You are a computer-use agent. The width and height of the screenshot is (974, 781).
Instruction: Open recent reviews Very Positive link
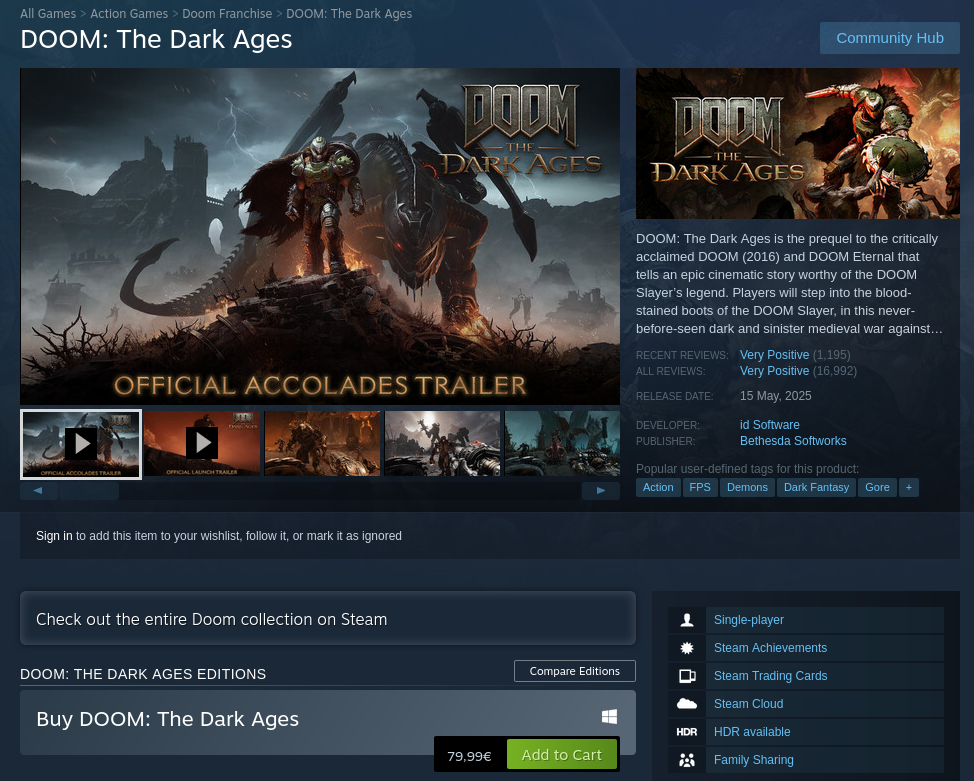pyautogui.click(x=774, y=355)
